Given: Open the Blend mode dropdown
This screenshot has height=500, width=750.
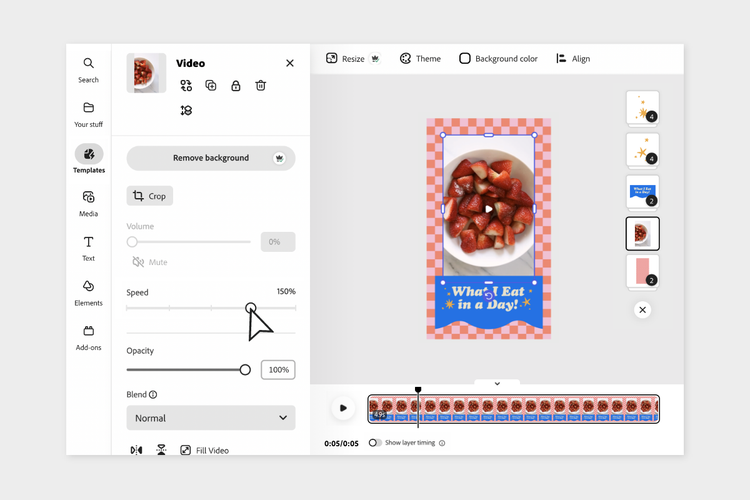Looking at the screenshot, I should (211, 418).
